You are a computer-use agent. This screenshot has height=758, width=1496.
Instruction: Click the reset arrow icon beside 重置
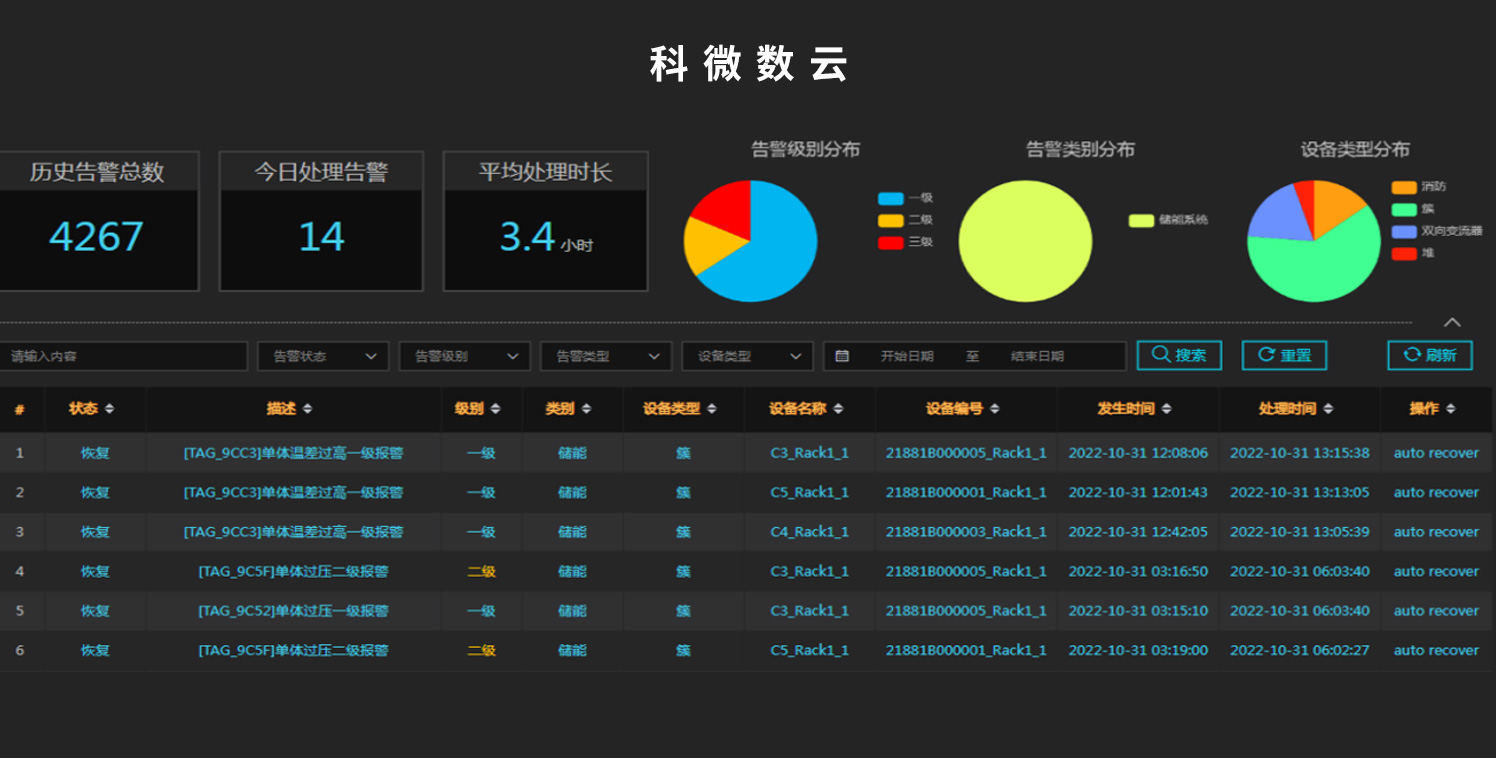pos(1266,355)
